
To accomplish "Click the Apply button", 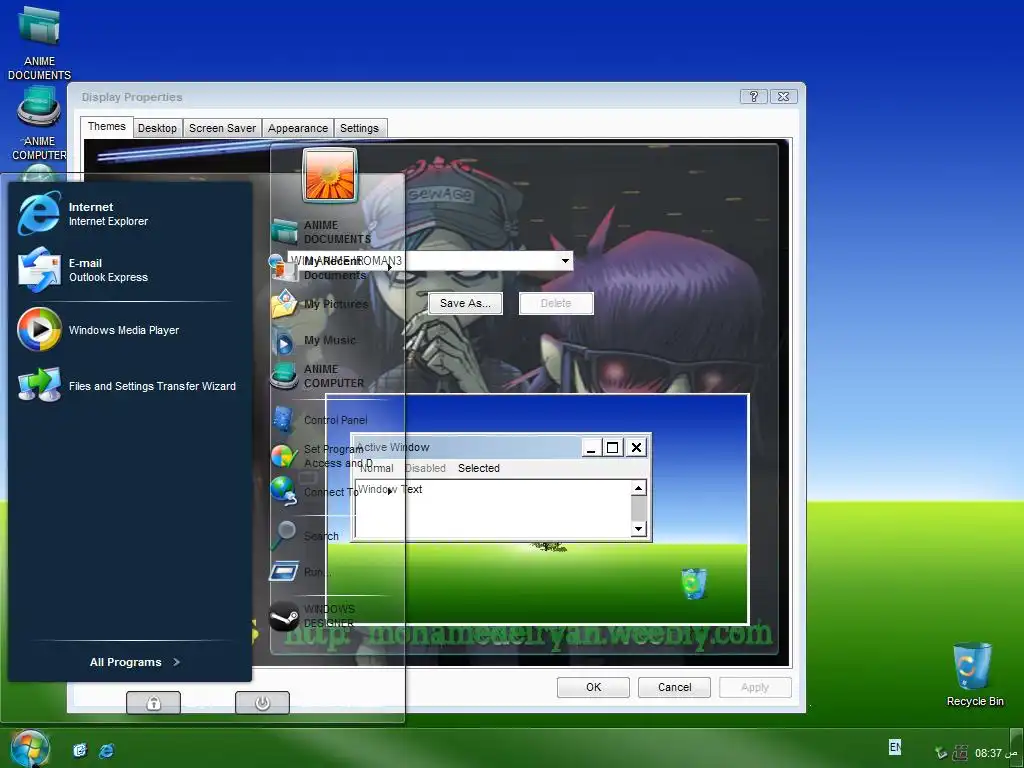I will pyautogui.click(x=755, y=687).
